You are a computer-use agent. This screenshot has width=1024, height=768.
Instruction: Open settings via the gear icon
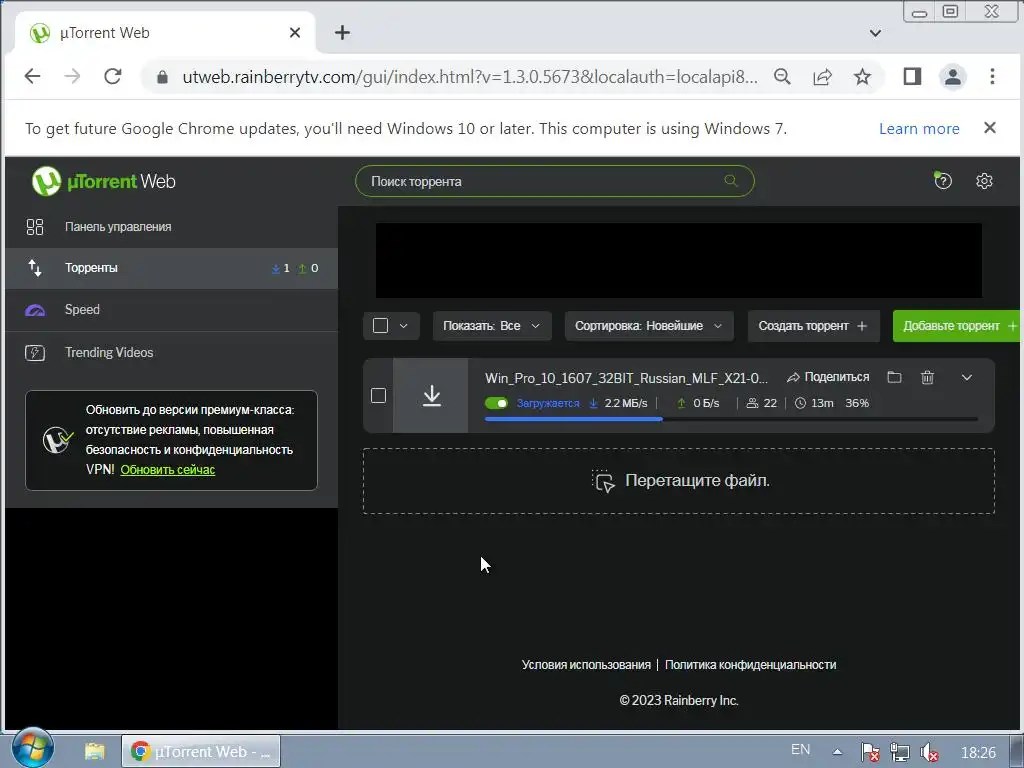point(984,181)
